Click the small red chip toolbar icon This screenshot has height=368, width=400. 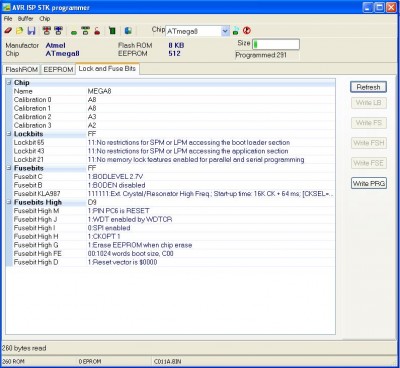(97, 31)
